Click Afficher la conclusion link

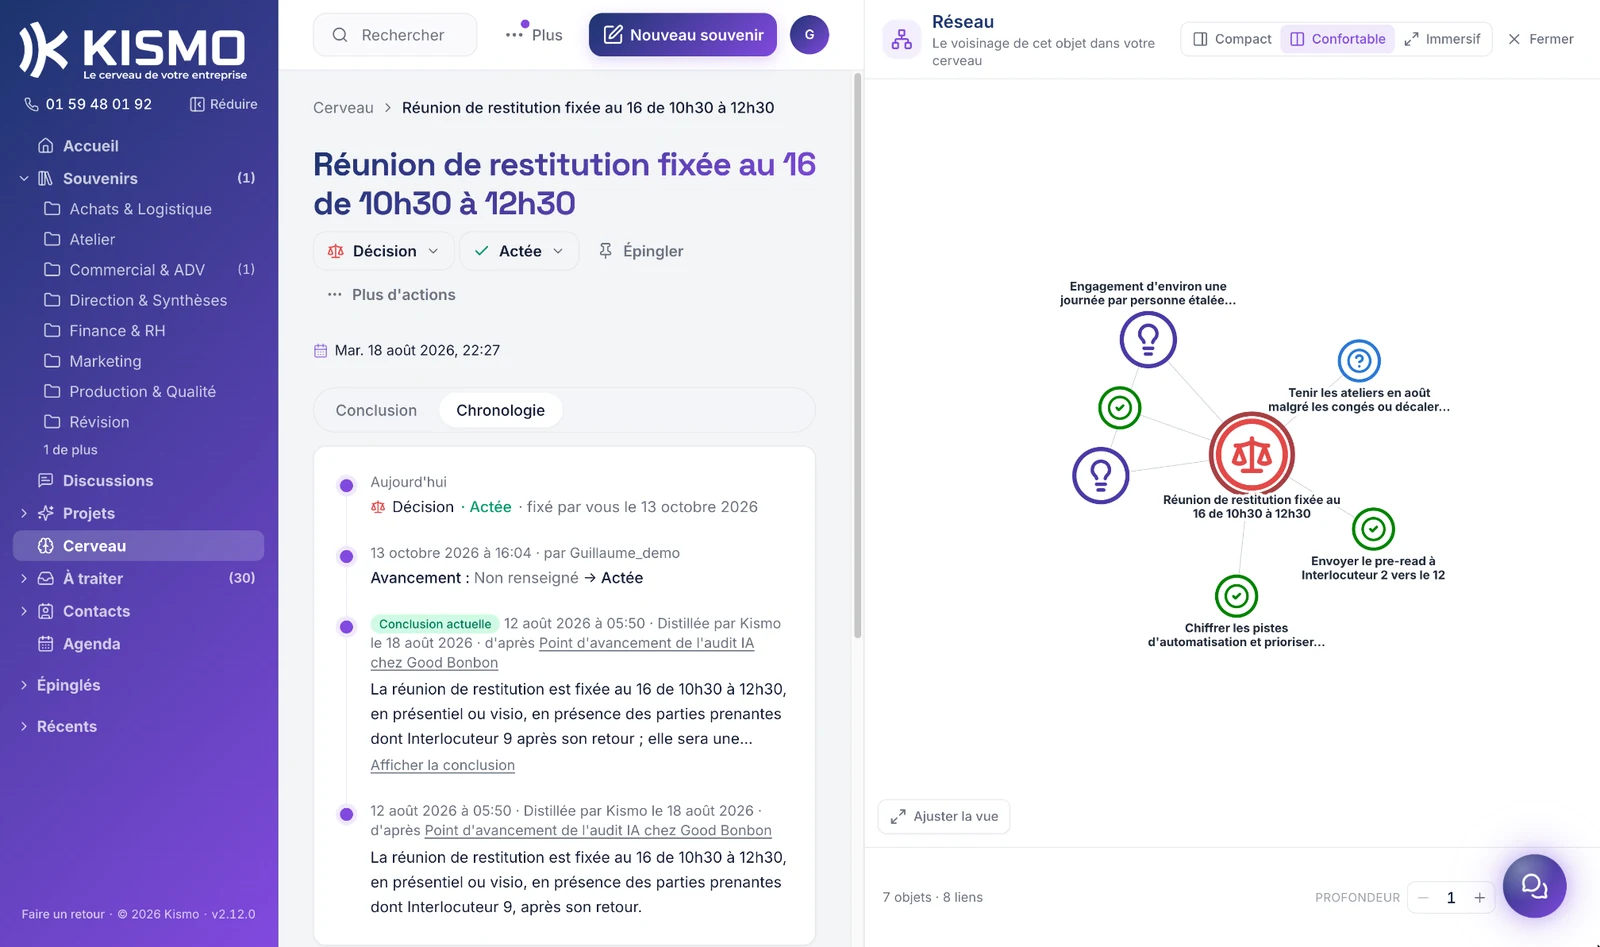coord(443,765)
